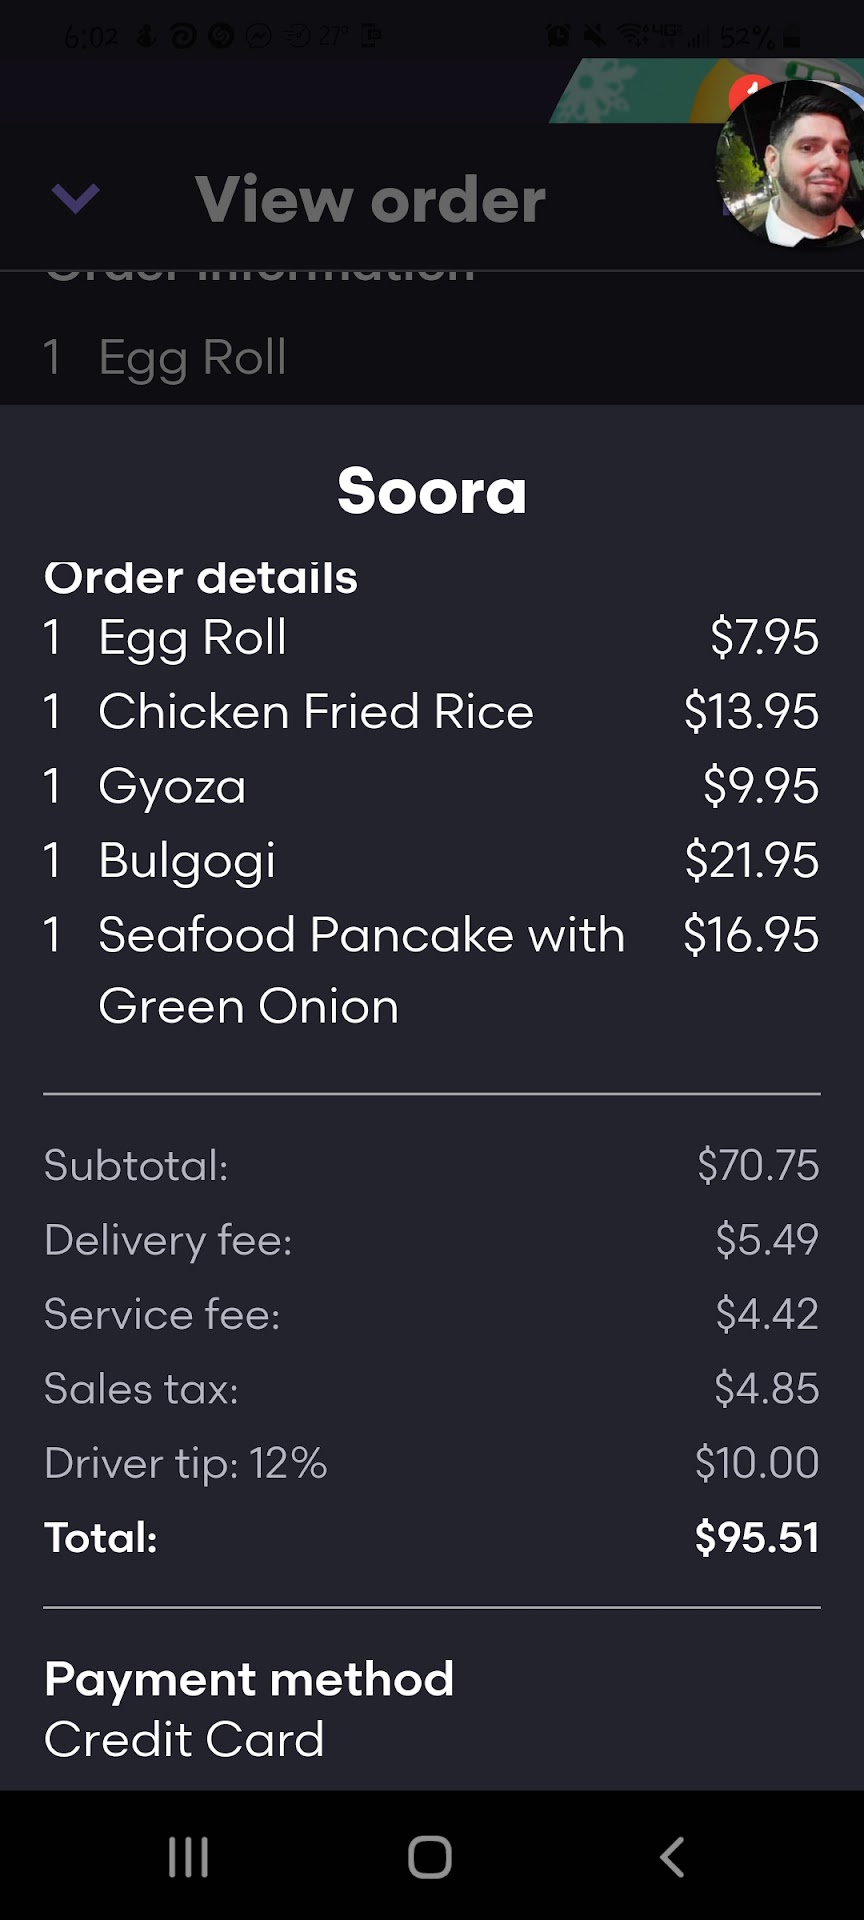Tap the Messenger notification icon in status bar
The width and height of the screenshot is (864, 1920).
coord(259,37)
